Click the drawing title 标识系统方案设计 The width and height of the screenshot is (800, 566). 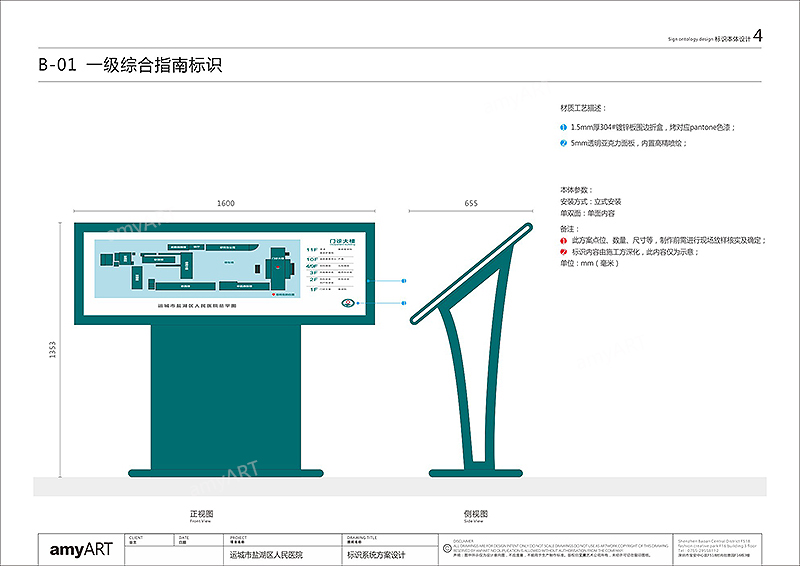tap(376, 555)
